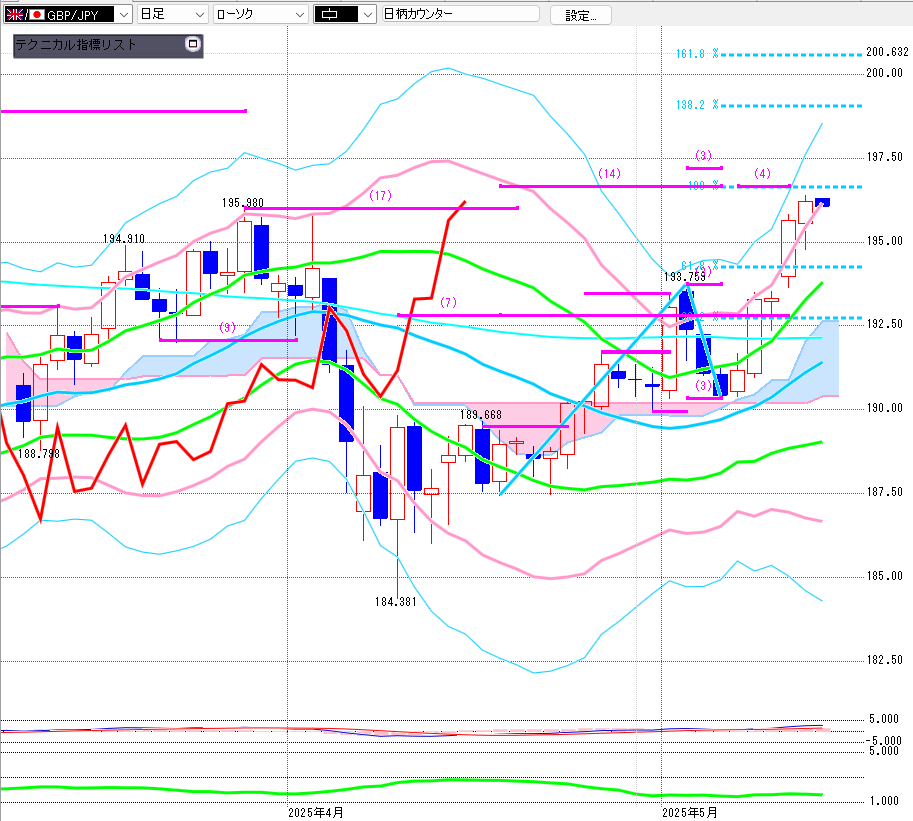This screenshot has height=821, width=913.
Task: Click the (4) day count label
Action: pos(762,174)
